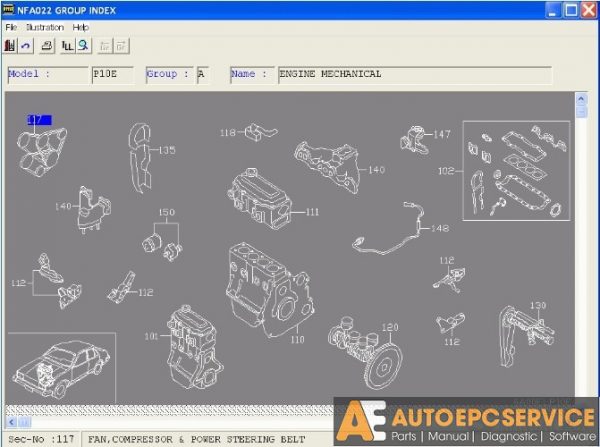Click the cylinder block illustration
Viewport: 600px width, 447px height.
coord(270,289)
